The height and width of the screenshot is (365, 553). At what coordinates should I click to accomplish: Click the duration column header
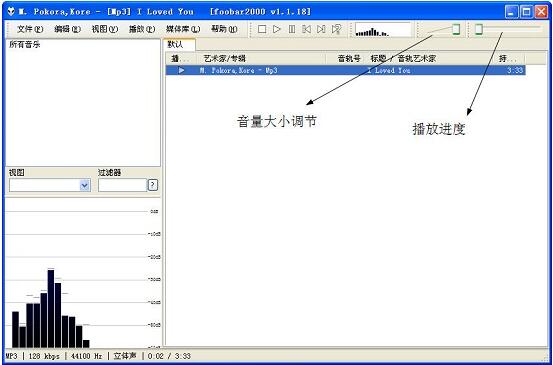tap(511, 59)
